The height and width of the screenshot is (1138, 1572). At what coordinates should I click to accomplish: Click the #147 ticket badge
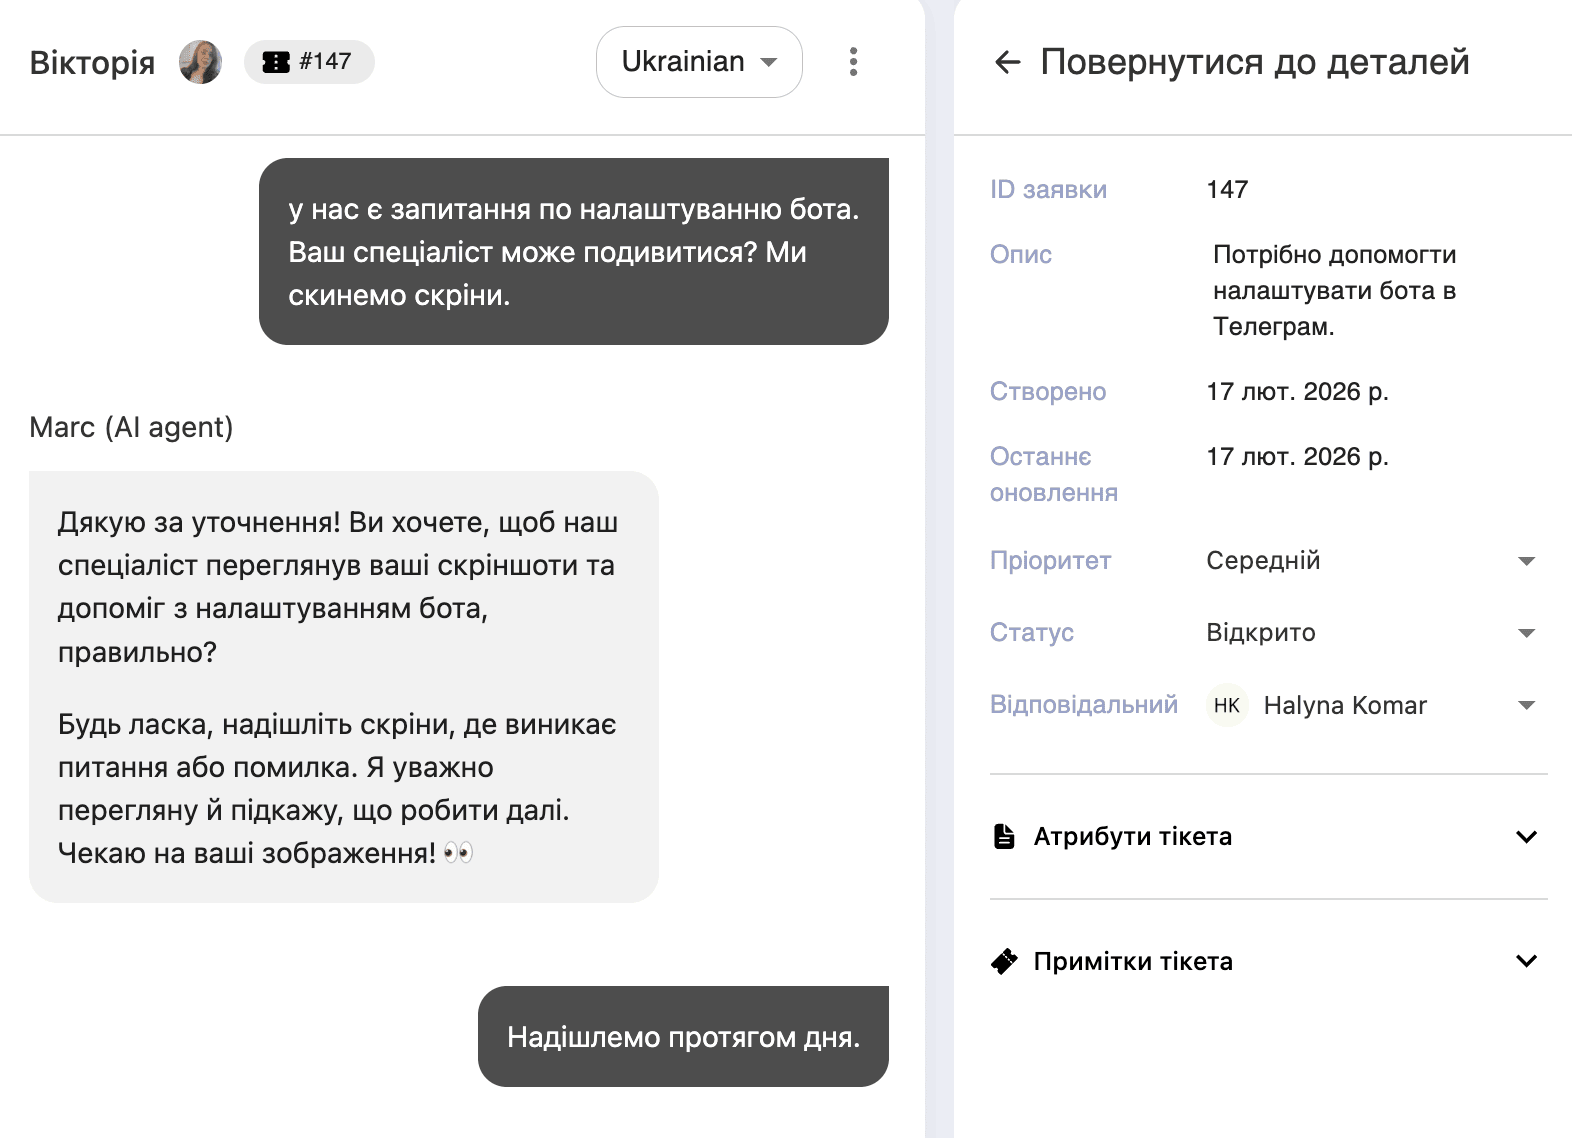(x=310, y=62)
